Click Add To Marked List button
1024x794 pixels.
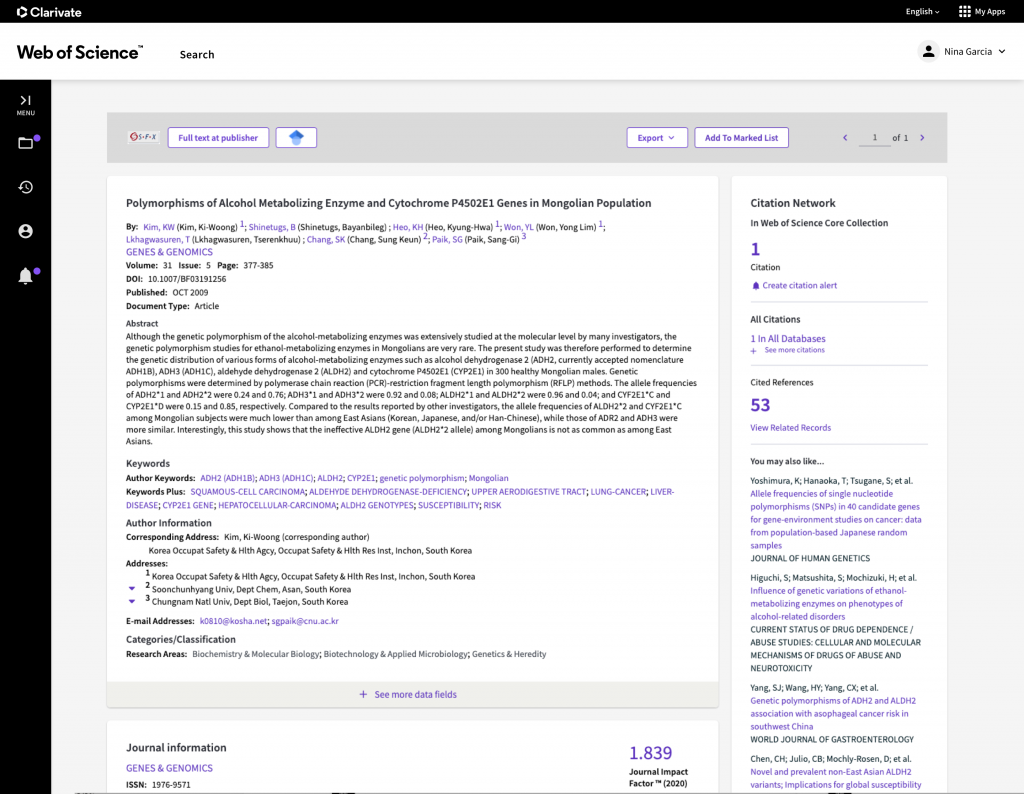point(741,138)
